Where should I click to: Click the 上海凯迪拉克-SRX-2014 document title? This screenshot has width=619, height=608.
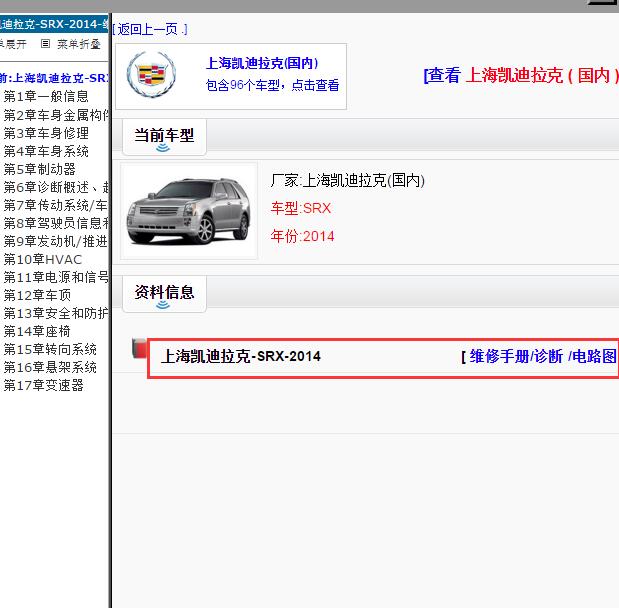point(241,356)
